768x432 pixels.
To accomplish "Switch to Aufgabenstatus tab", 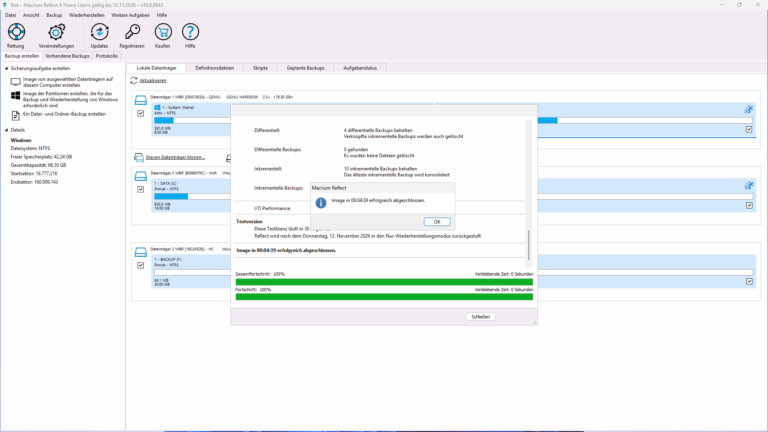I will pyautogui.click(x=360, y=68).
